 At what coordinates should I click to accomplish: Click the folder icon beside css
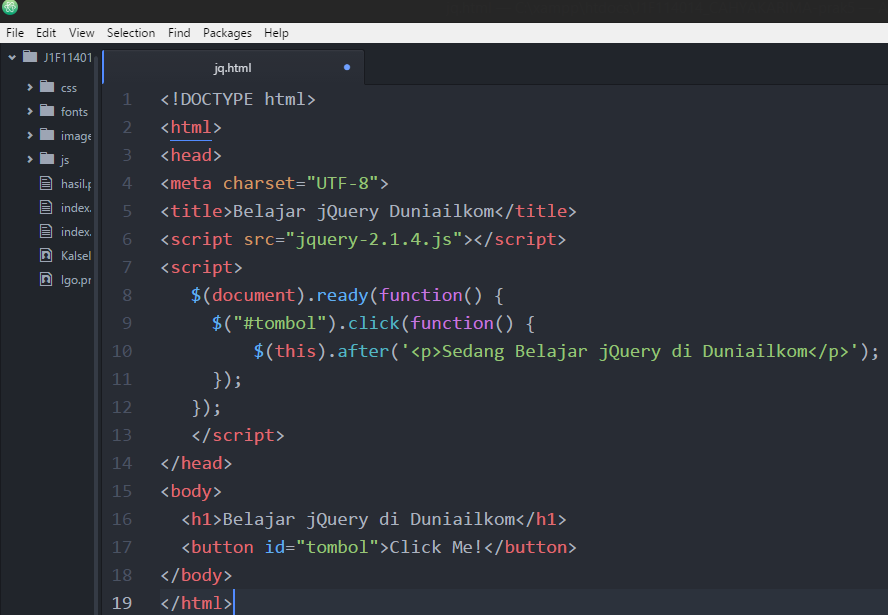point(47,87)
